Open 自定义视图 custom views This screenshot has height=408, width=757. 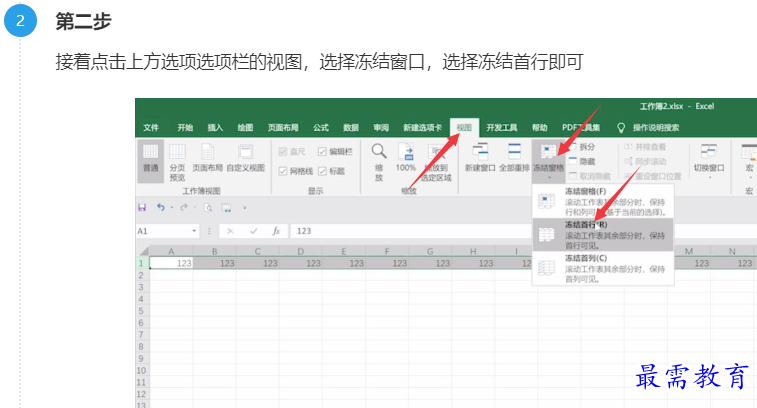pyautogui.click(x=245, y=158)
